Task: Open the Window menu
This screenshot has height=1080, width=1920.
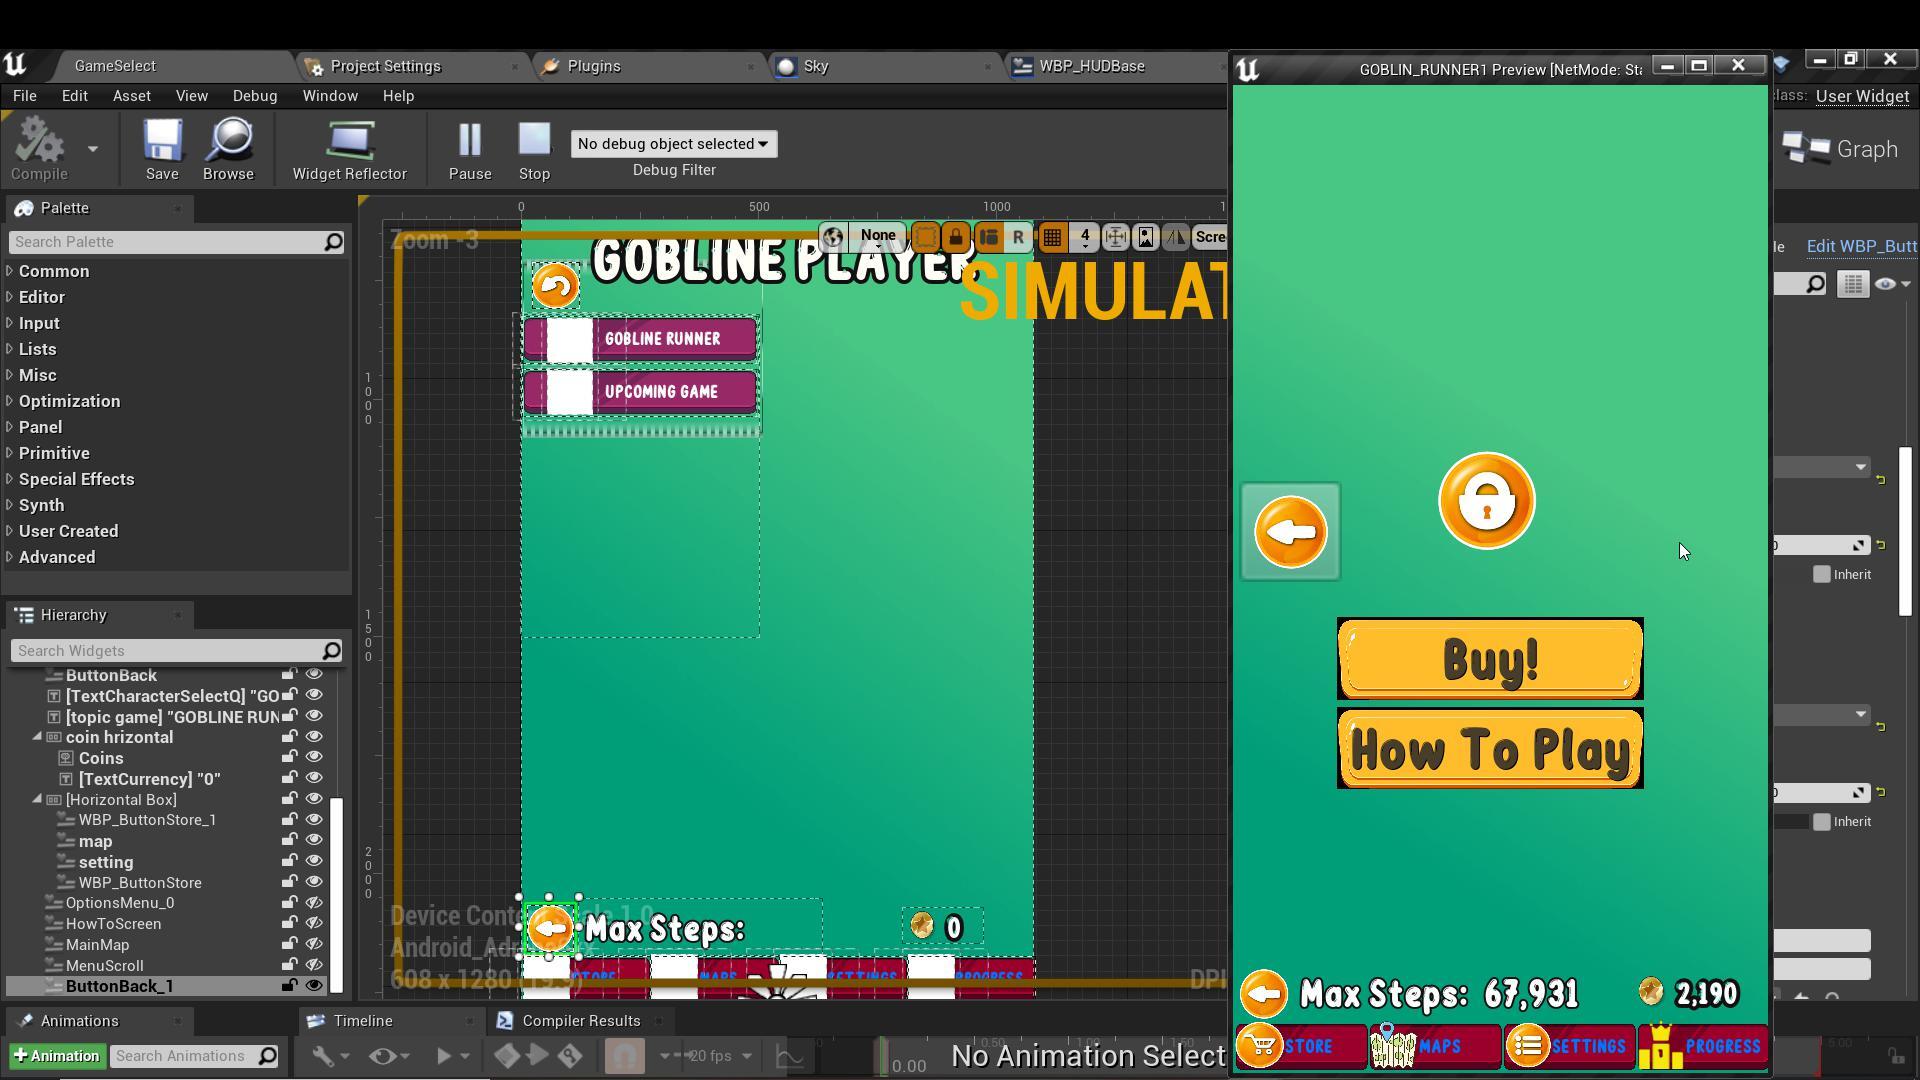Action: (x=330, y=96)
